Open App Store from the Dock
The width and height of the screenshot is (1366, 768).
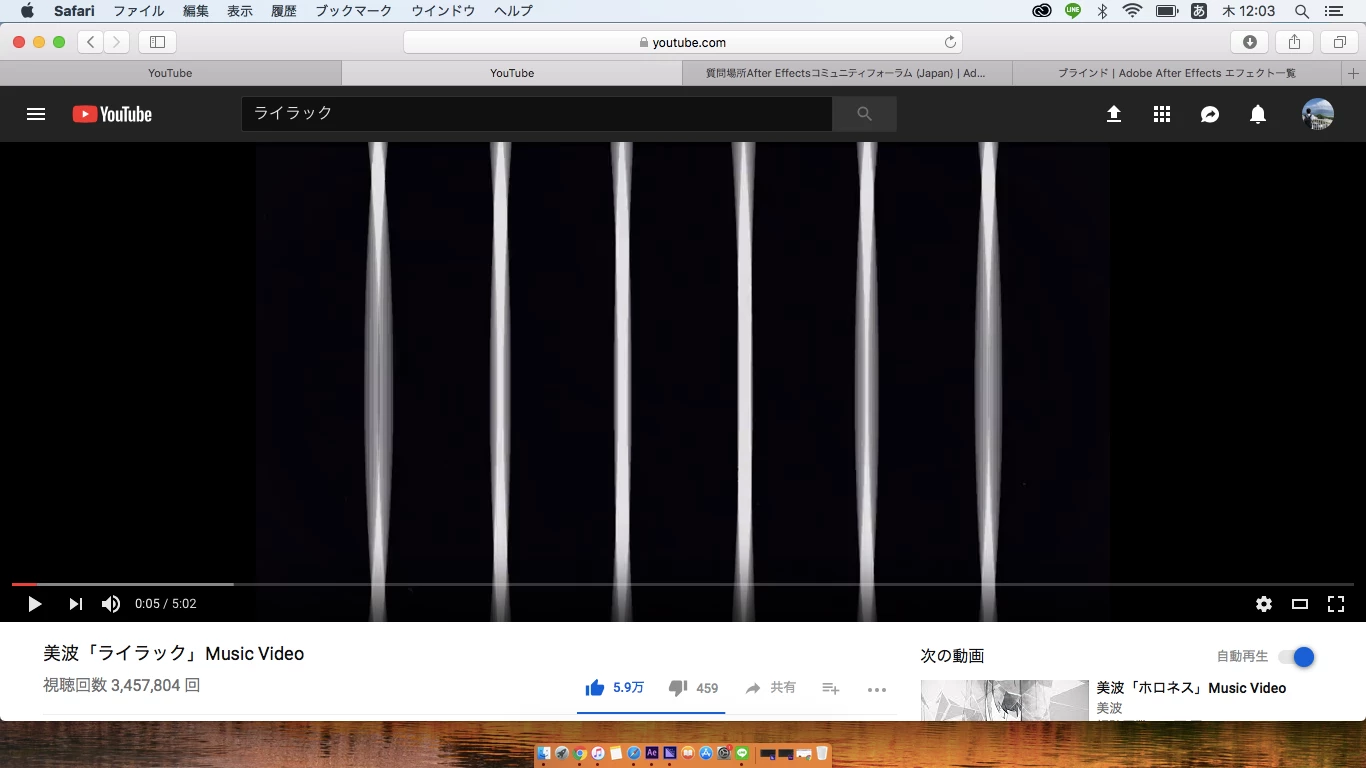point(706,753)
